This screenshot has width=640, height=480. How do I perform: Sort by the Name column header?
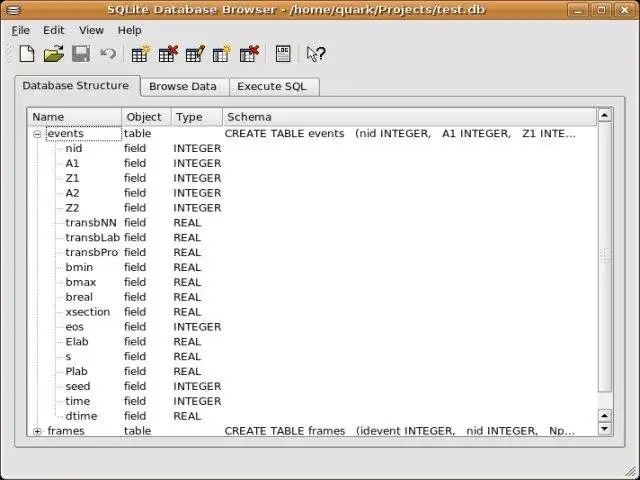click(75, 117)
